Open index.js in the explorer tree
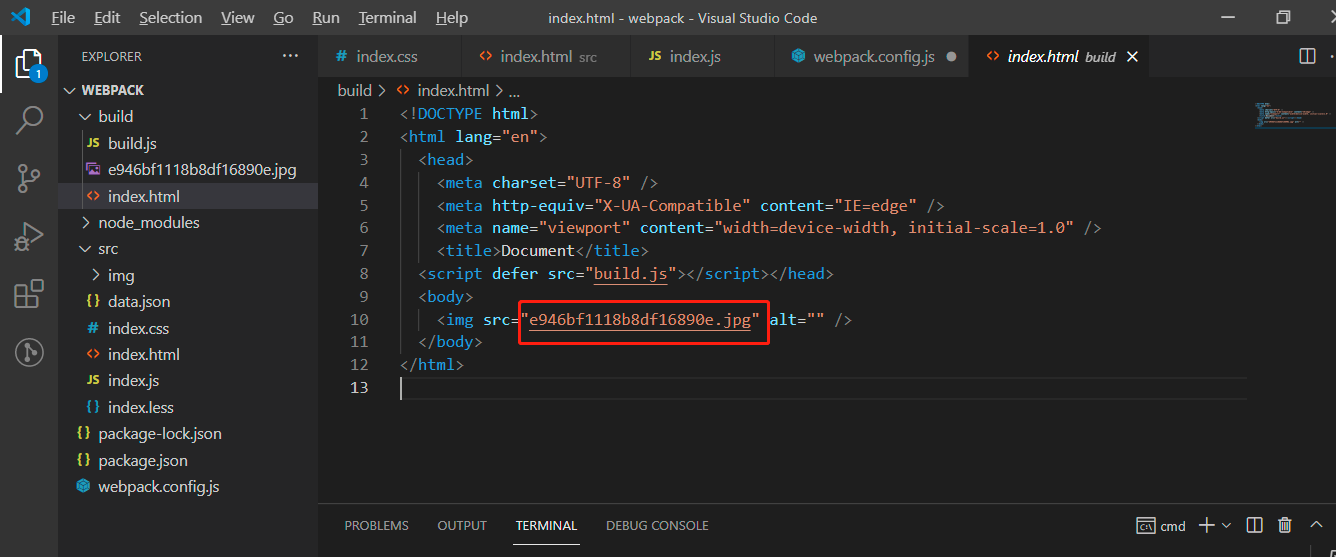 click(x=188, y=380)
